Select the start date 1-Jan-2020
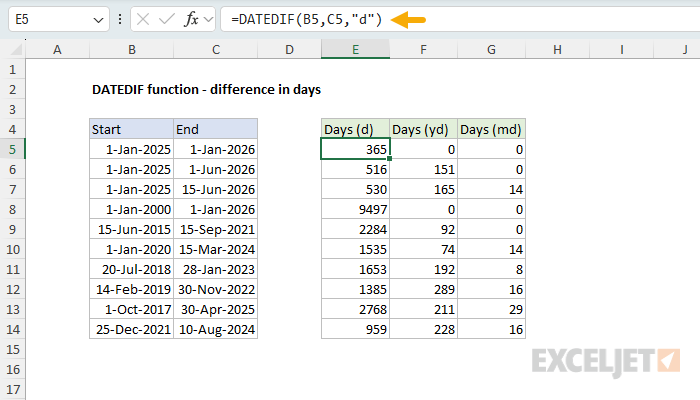Screen dimensions: 700x400 point(132,249)
